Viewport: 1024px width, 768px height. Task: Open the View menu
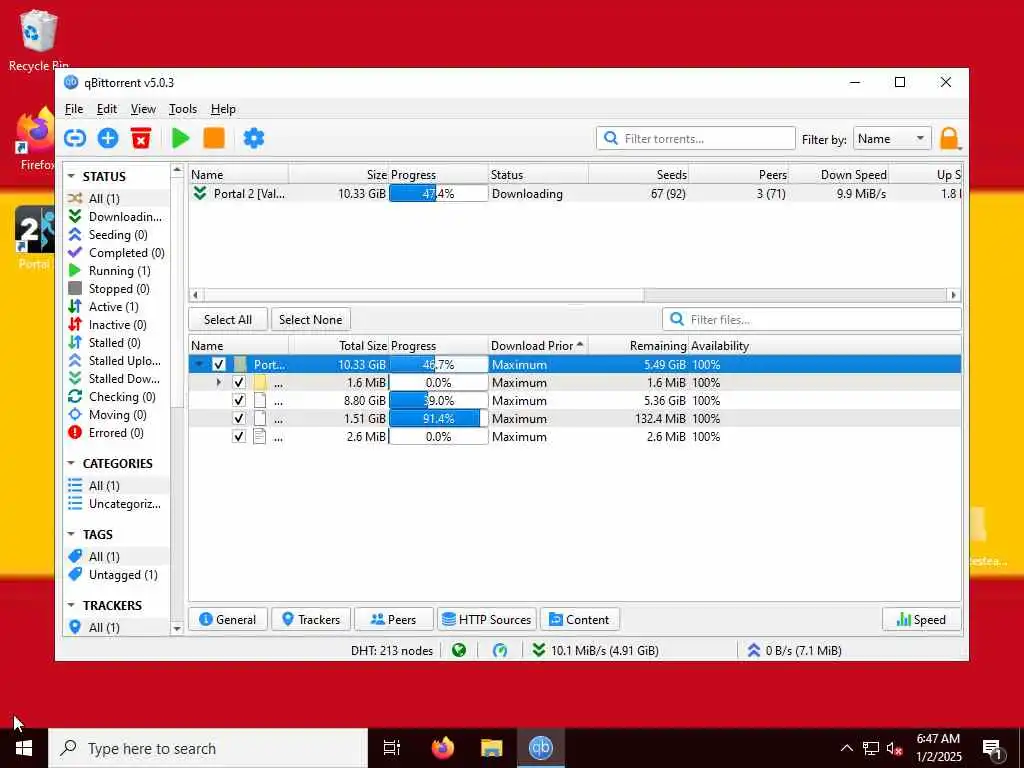click(143, 109)
